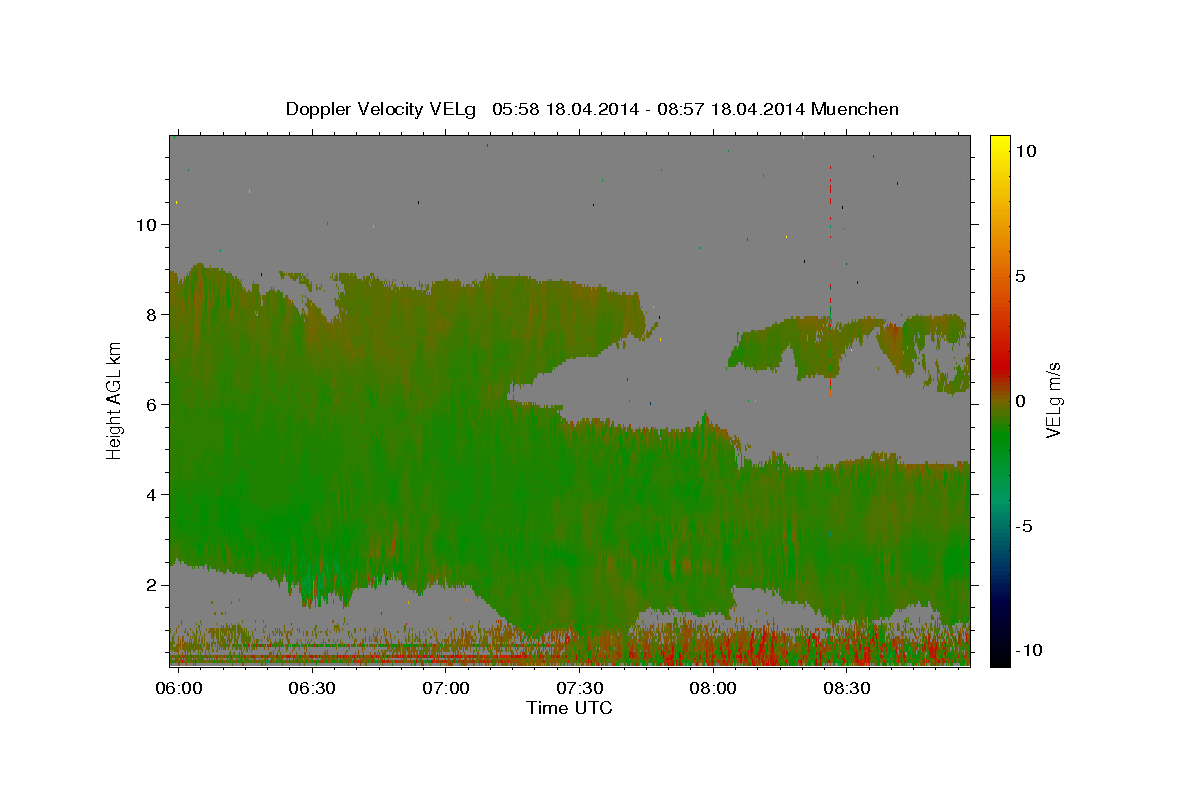Viewport: 1200px width, 800px height.
Task: Click the 'Height AGL km' axis label
Action: pos(115,400)
